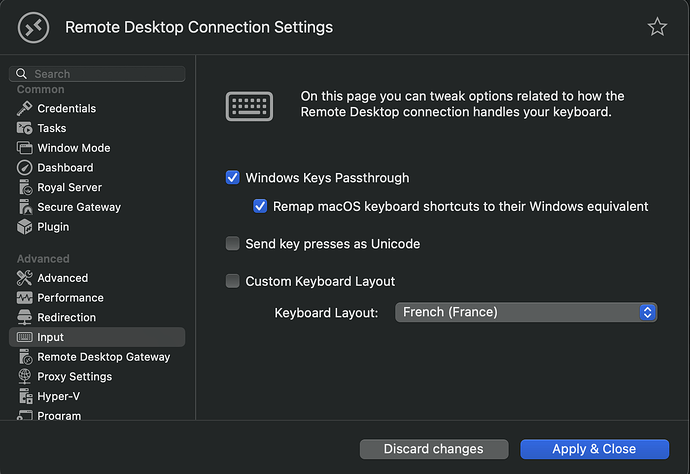
Task: Uncheck Remap macOS keyboard shortcuts option
Action: click(x=261, y=206)
